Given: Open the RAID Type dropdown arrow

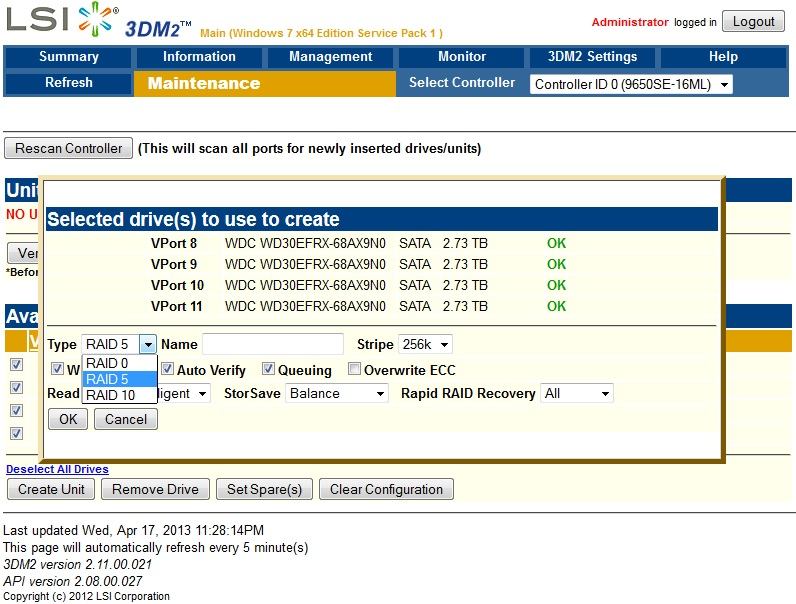Looking at the screenshot, I should (x=148, y=345).
